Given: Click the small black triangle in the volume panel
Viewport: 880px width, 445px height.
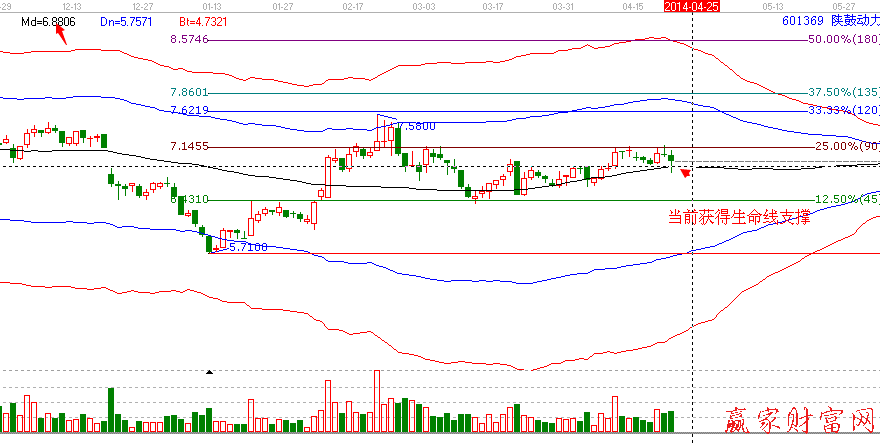Looking at the screenshot, I should 209,372.
